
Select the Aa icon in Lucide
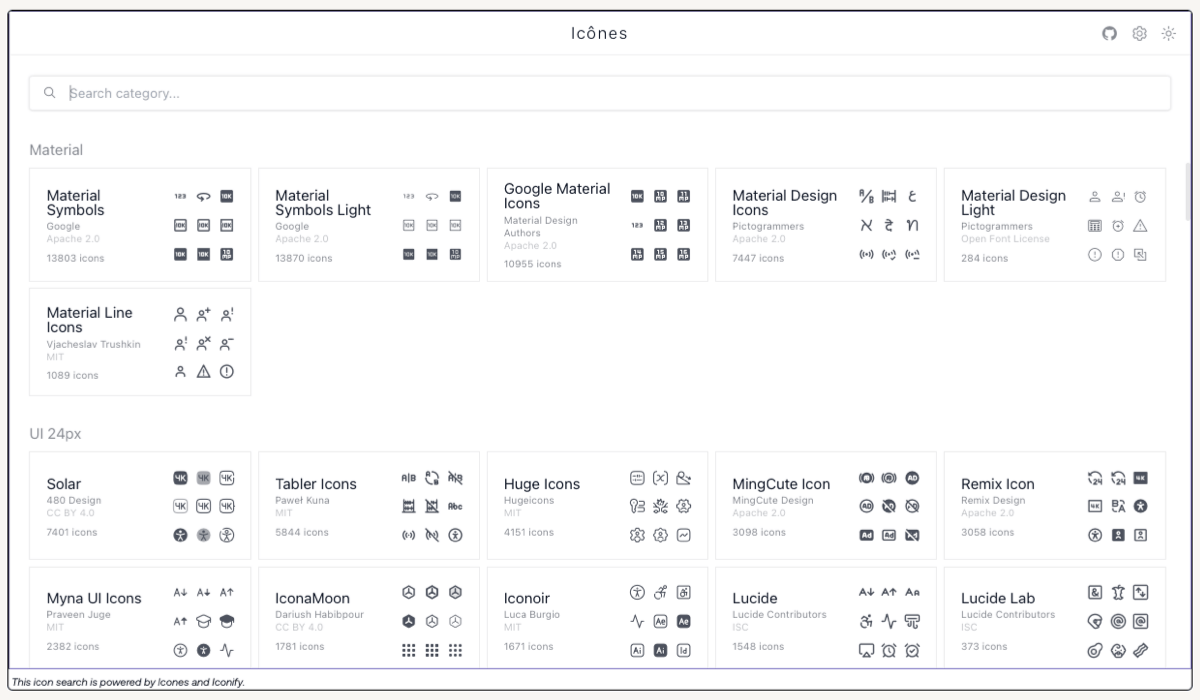pyautogui.click(x=912, y=592)
